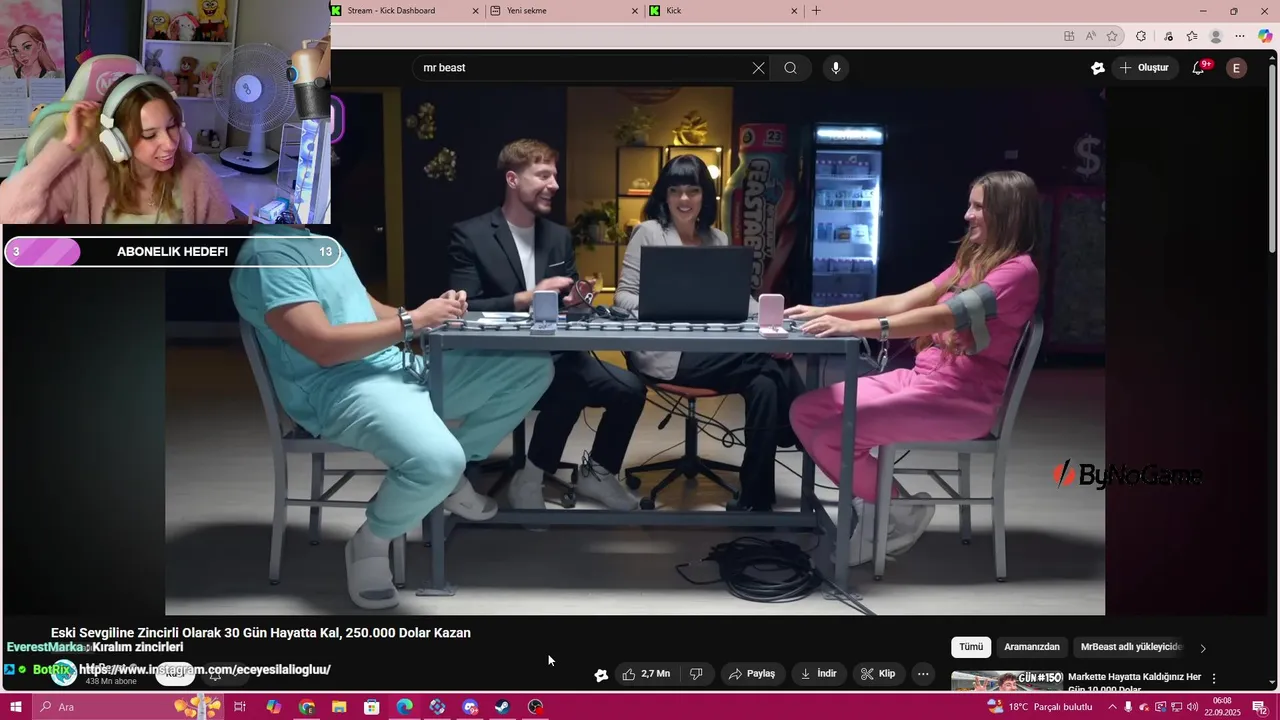Close the Kick browser tab

click(x=794, y=11)
